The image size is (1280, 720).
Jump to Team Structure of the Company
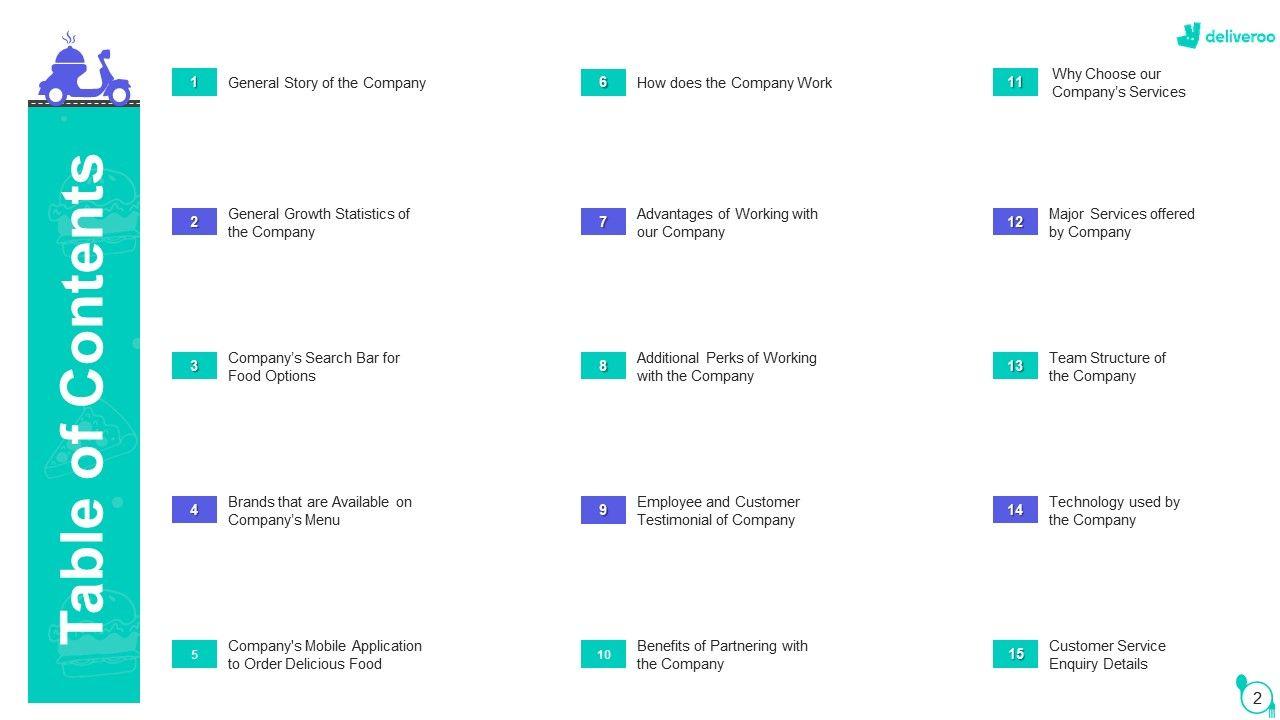1107,367
